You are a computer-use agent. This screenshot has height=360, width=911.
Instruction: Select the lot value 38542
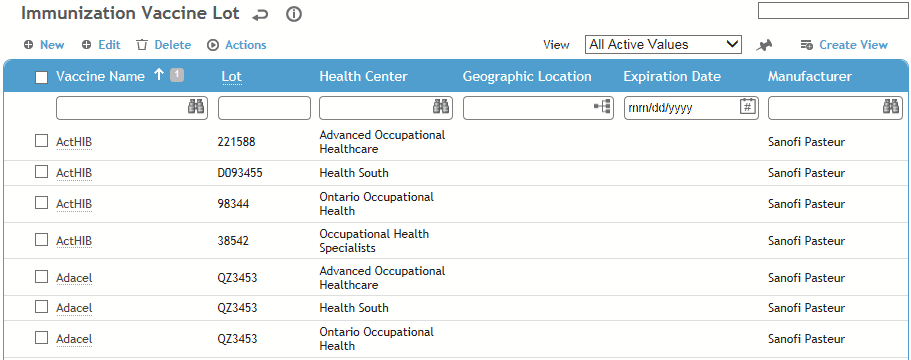tap(233, 241)
